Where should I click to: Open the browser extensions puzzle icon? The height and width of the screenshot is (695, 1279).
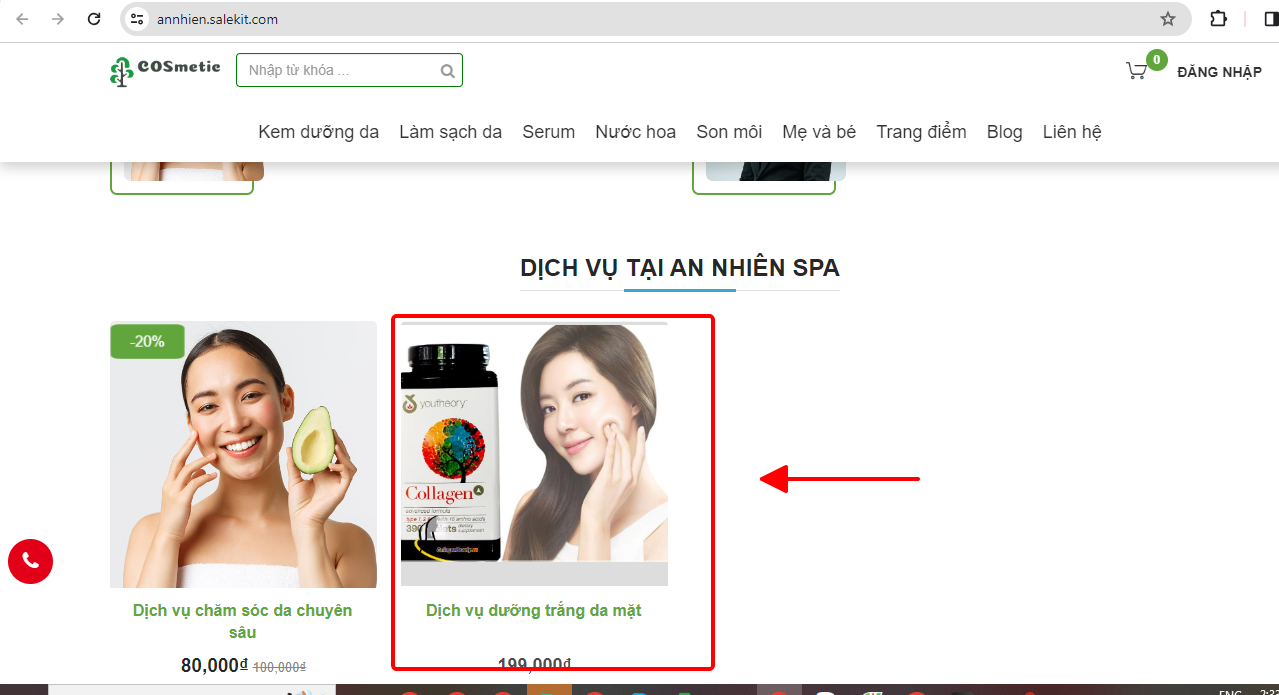click(1218, 19)
